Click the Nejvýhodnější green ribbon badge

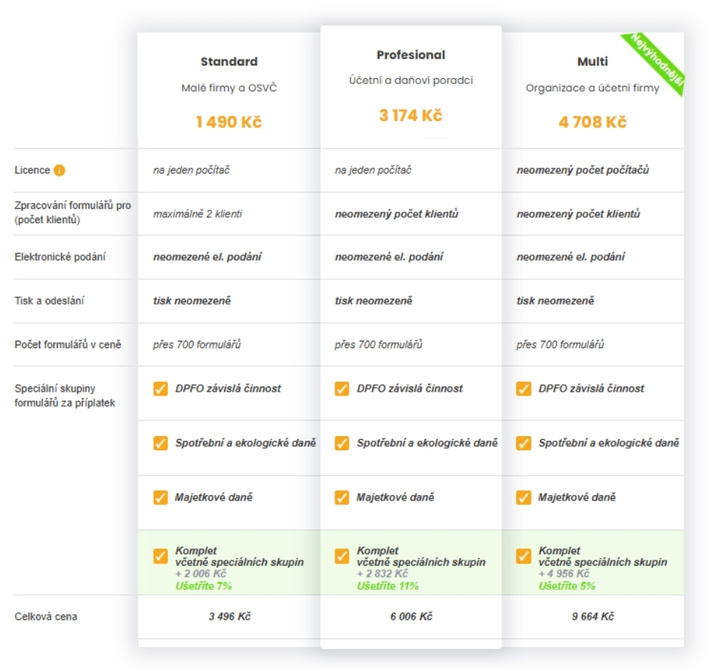click(x=657, y=60)
